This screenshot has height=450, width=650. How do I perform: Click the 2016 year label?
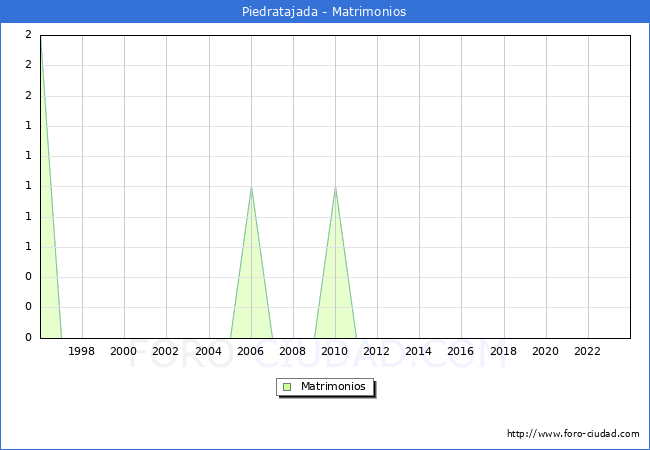(x=461, y=351)
